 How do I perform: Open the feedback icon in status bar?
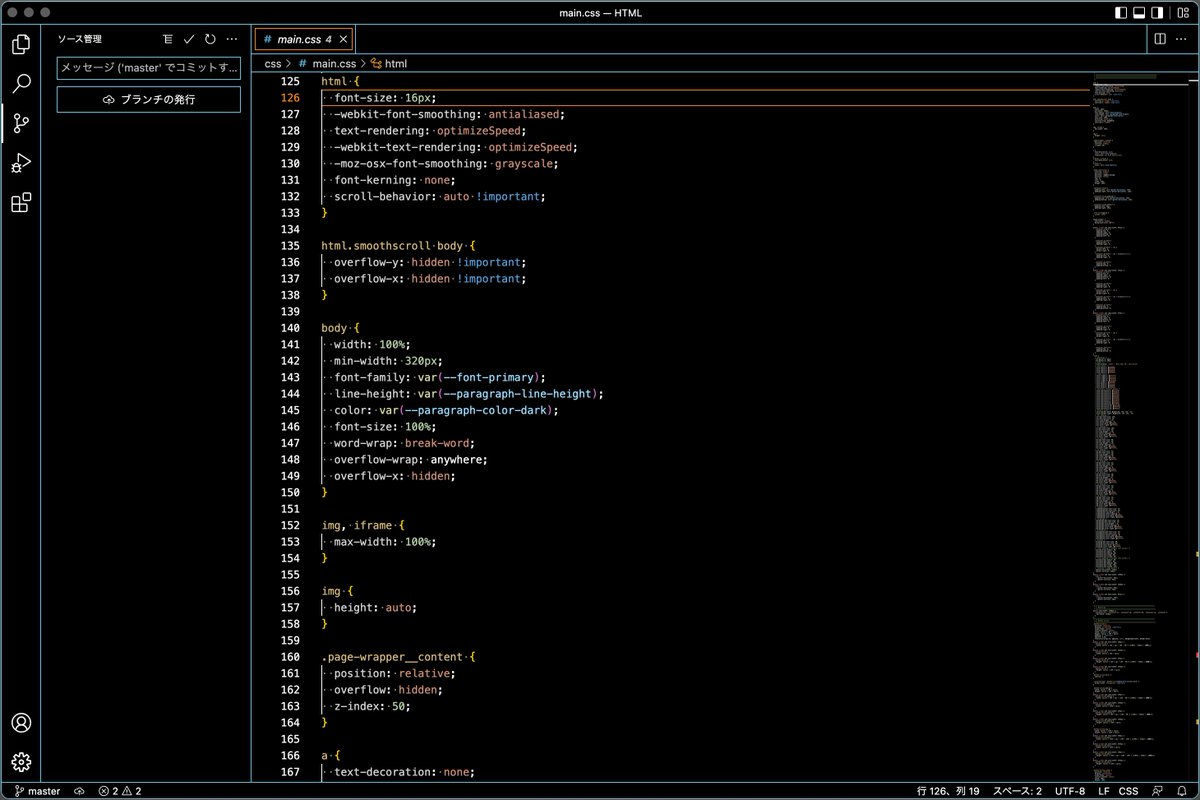(1157, 791)
